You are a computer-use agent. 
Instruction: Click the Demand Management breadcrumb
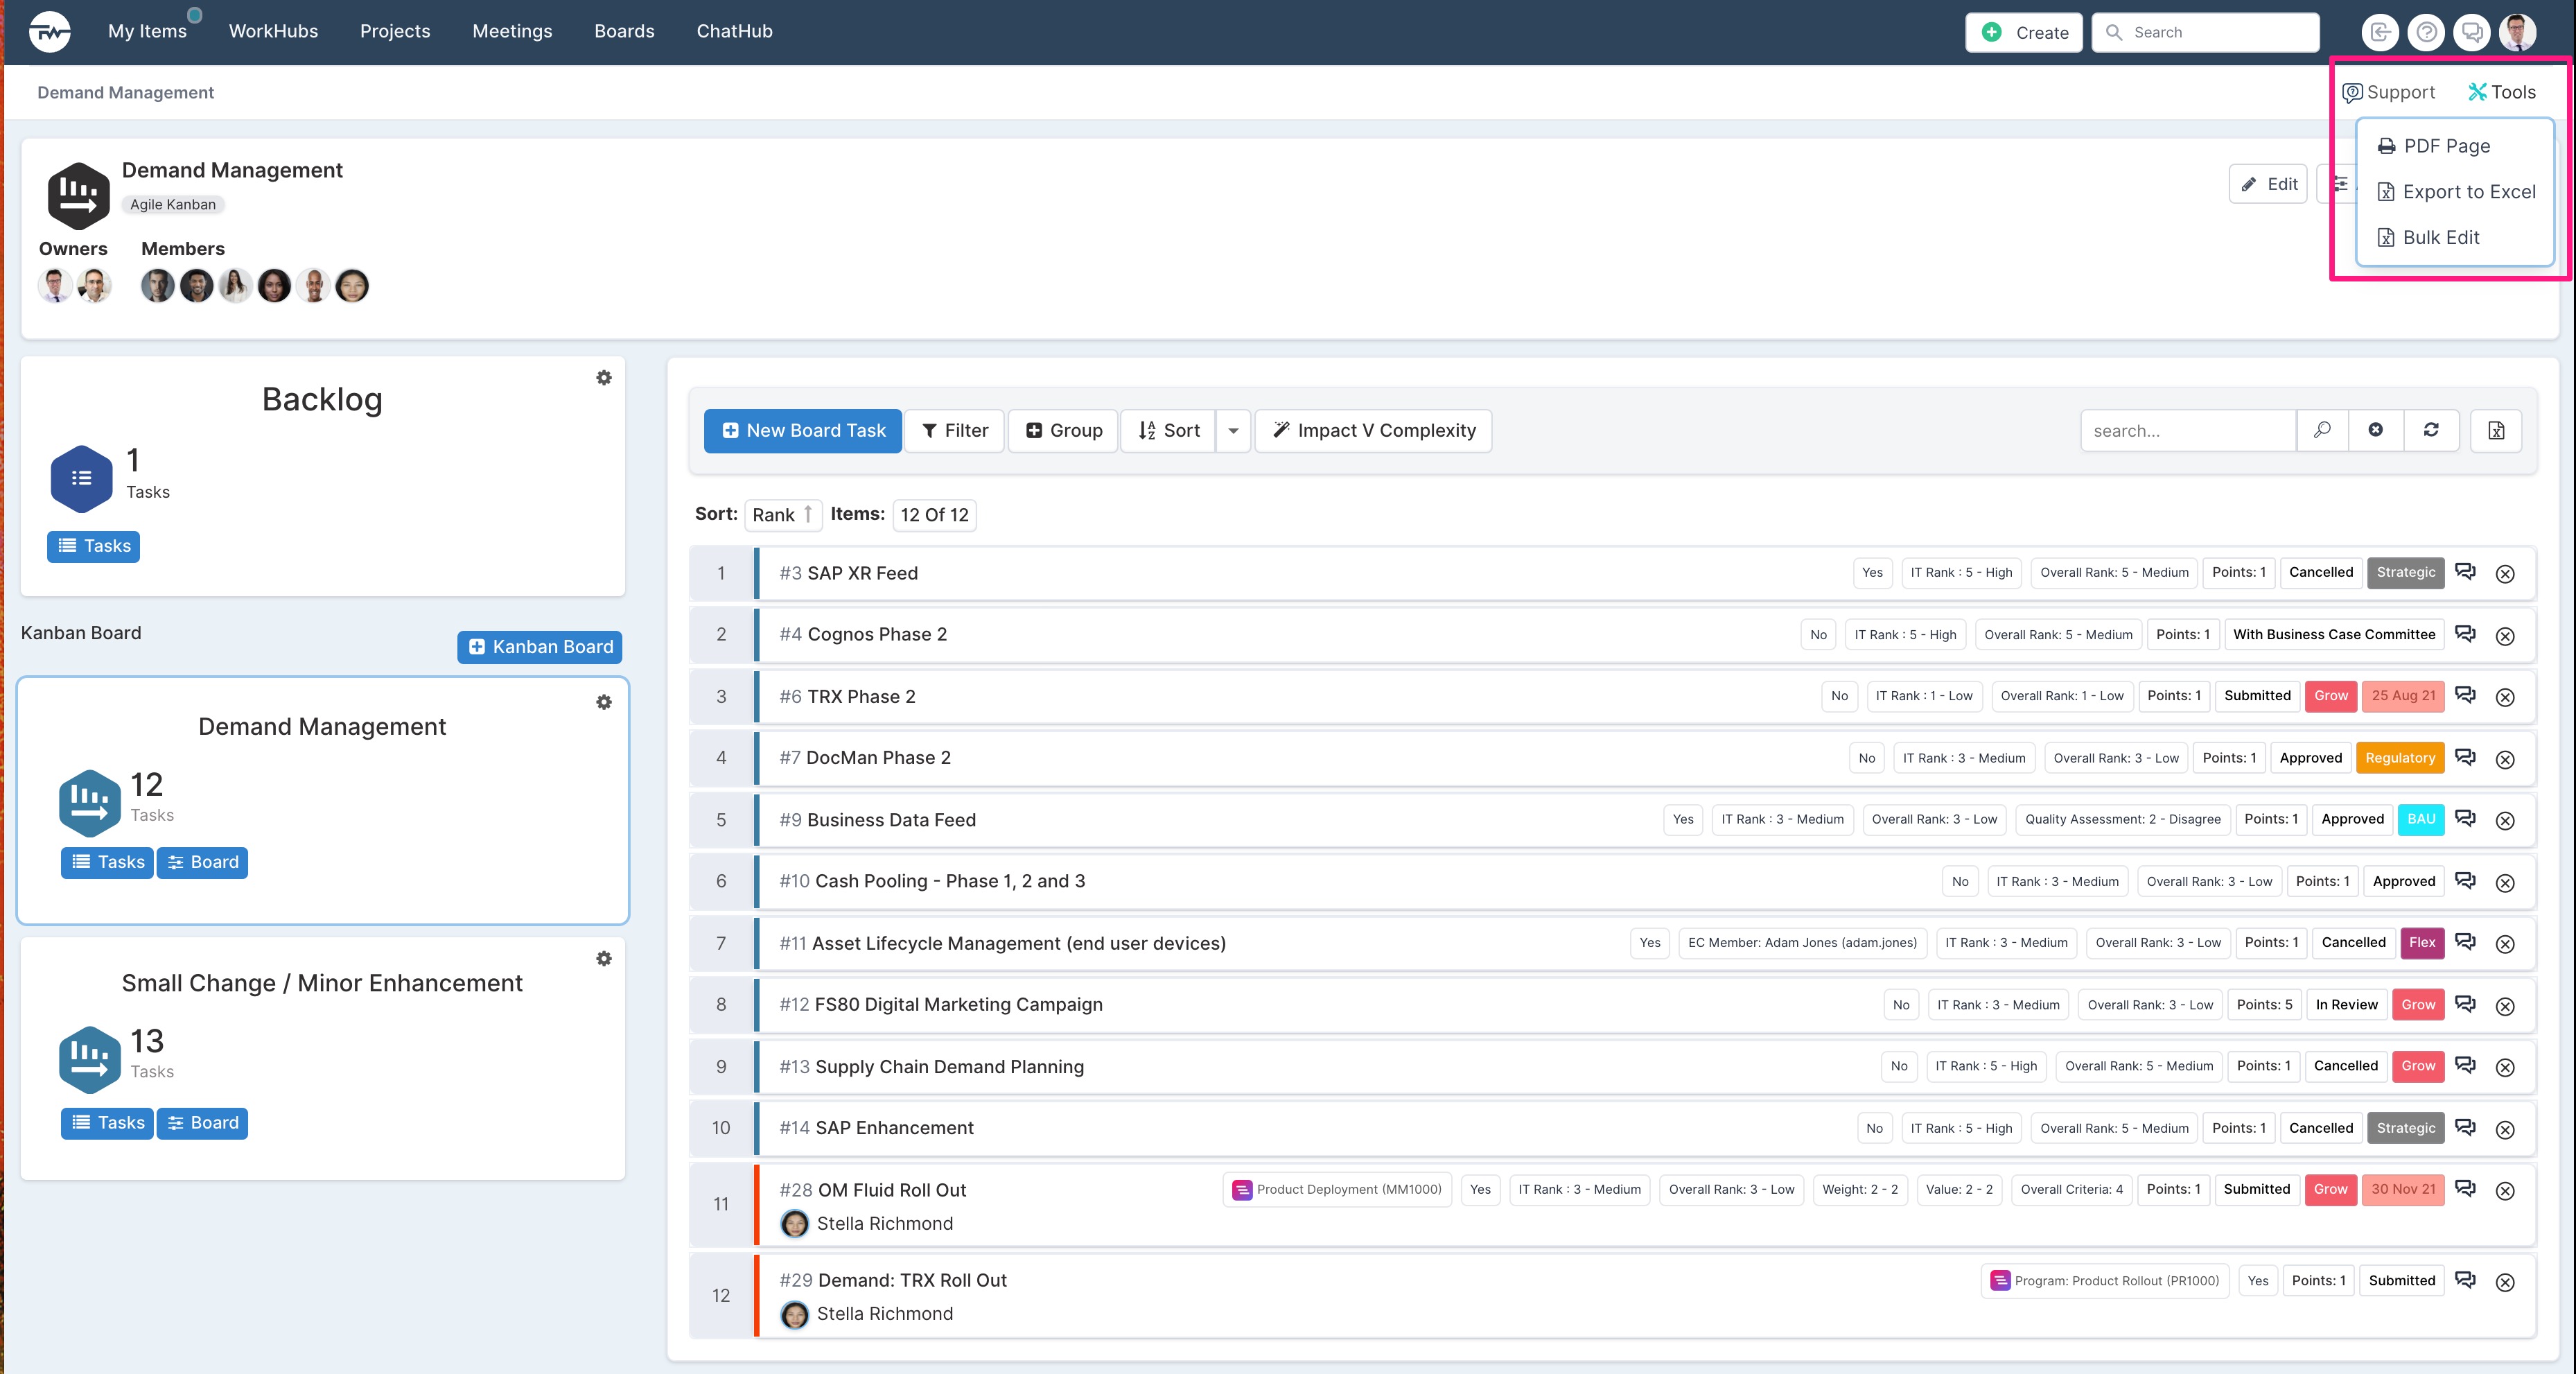click(125, 92)
